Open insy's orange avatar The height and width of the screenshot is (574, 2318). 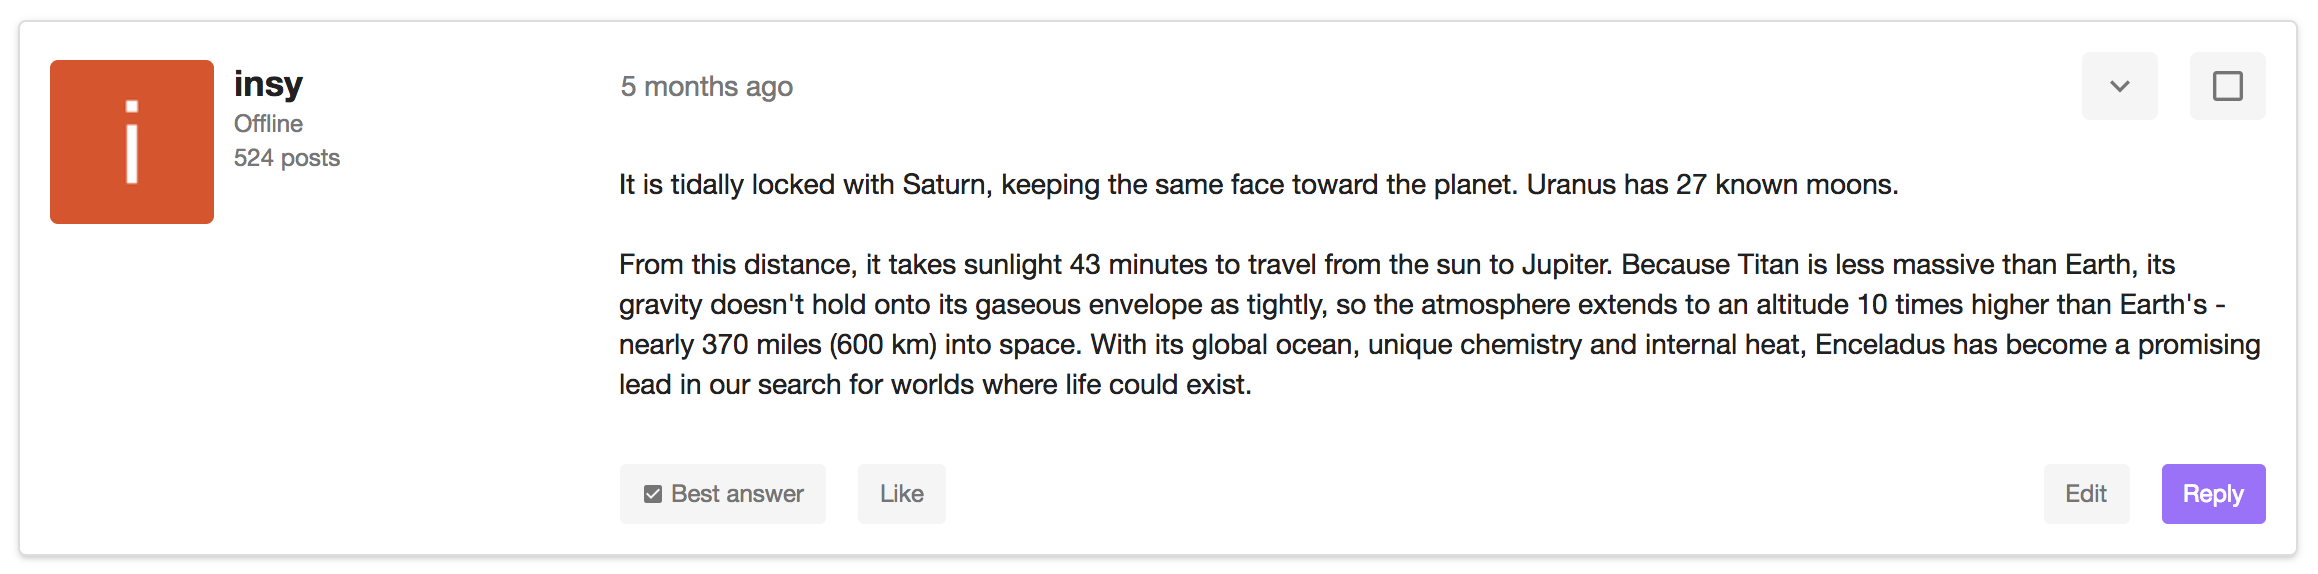[132, 142]
